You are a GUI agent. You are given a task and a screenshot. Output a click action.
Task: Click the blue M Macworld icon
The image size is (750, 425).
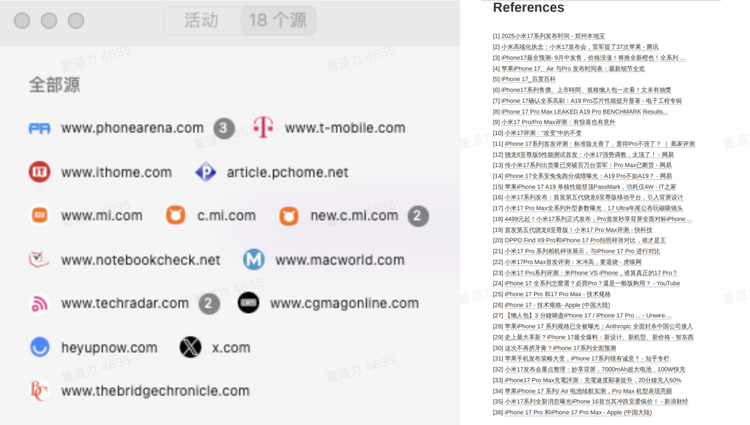tap(254, 260)
